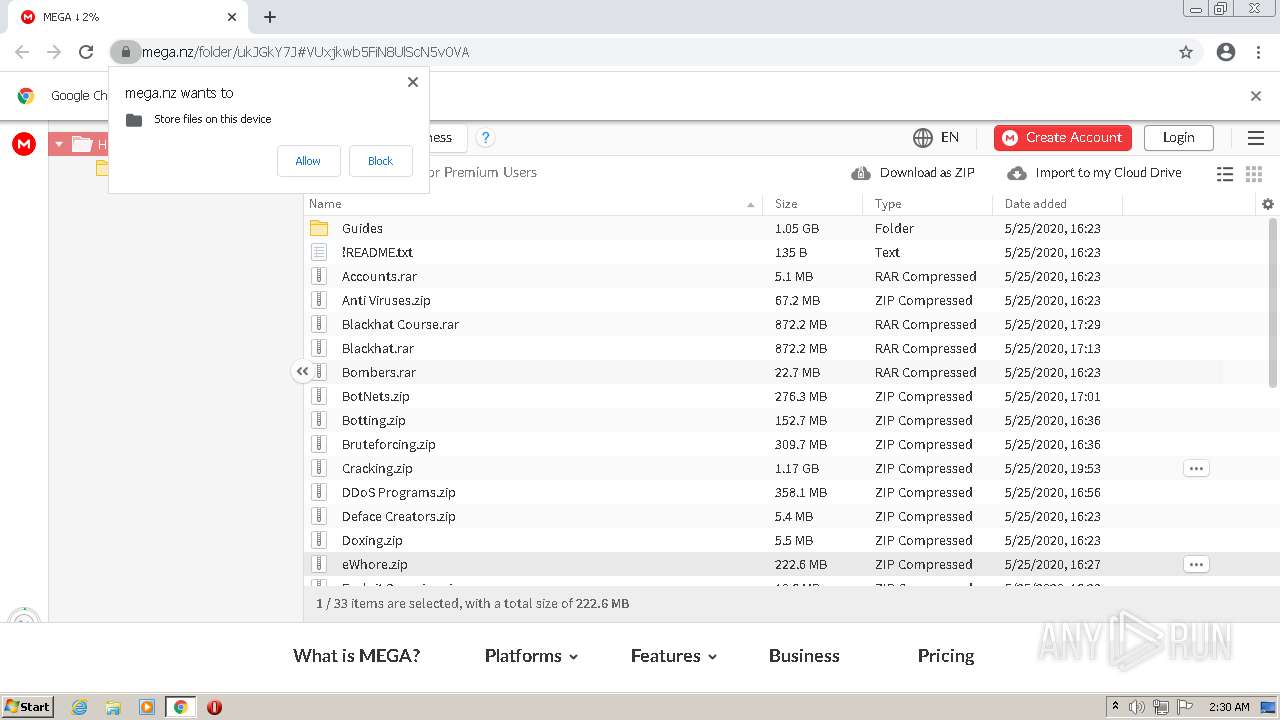Click the help question mark icon
The height and width of the screenshot is (720, 1280).
485,138
